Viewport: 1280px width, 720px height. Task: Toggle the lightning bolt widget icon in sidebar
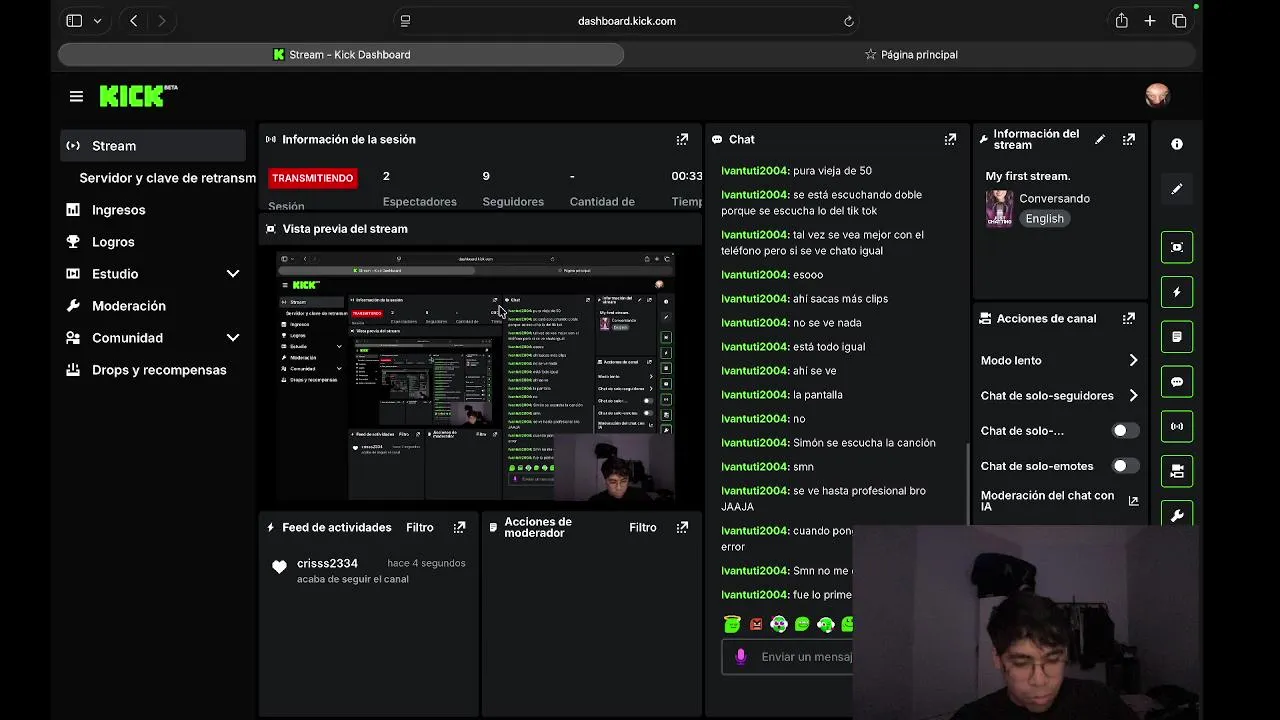(x=1177, y=292)
